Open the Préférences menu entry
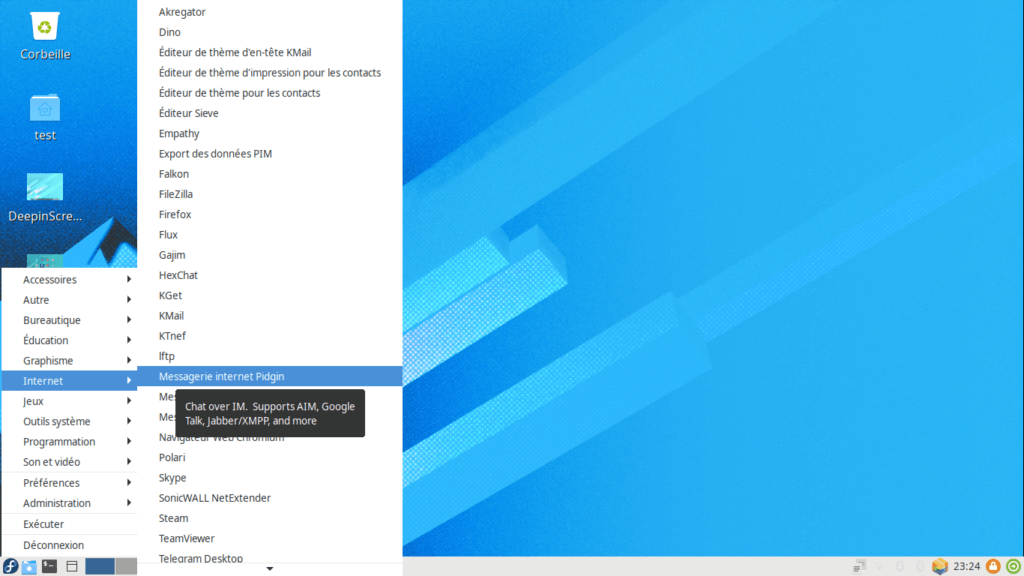 click(x=69, y=483)
